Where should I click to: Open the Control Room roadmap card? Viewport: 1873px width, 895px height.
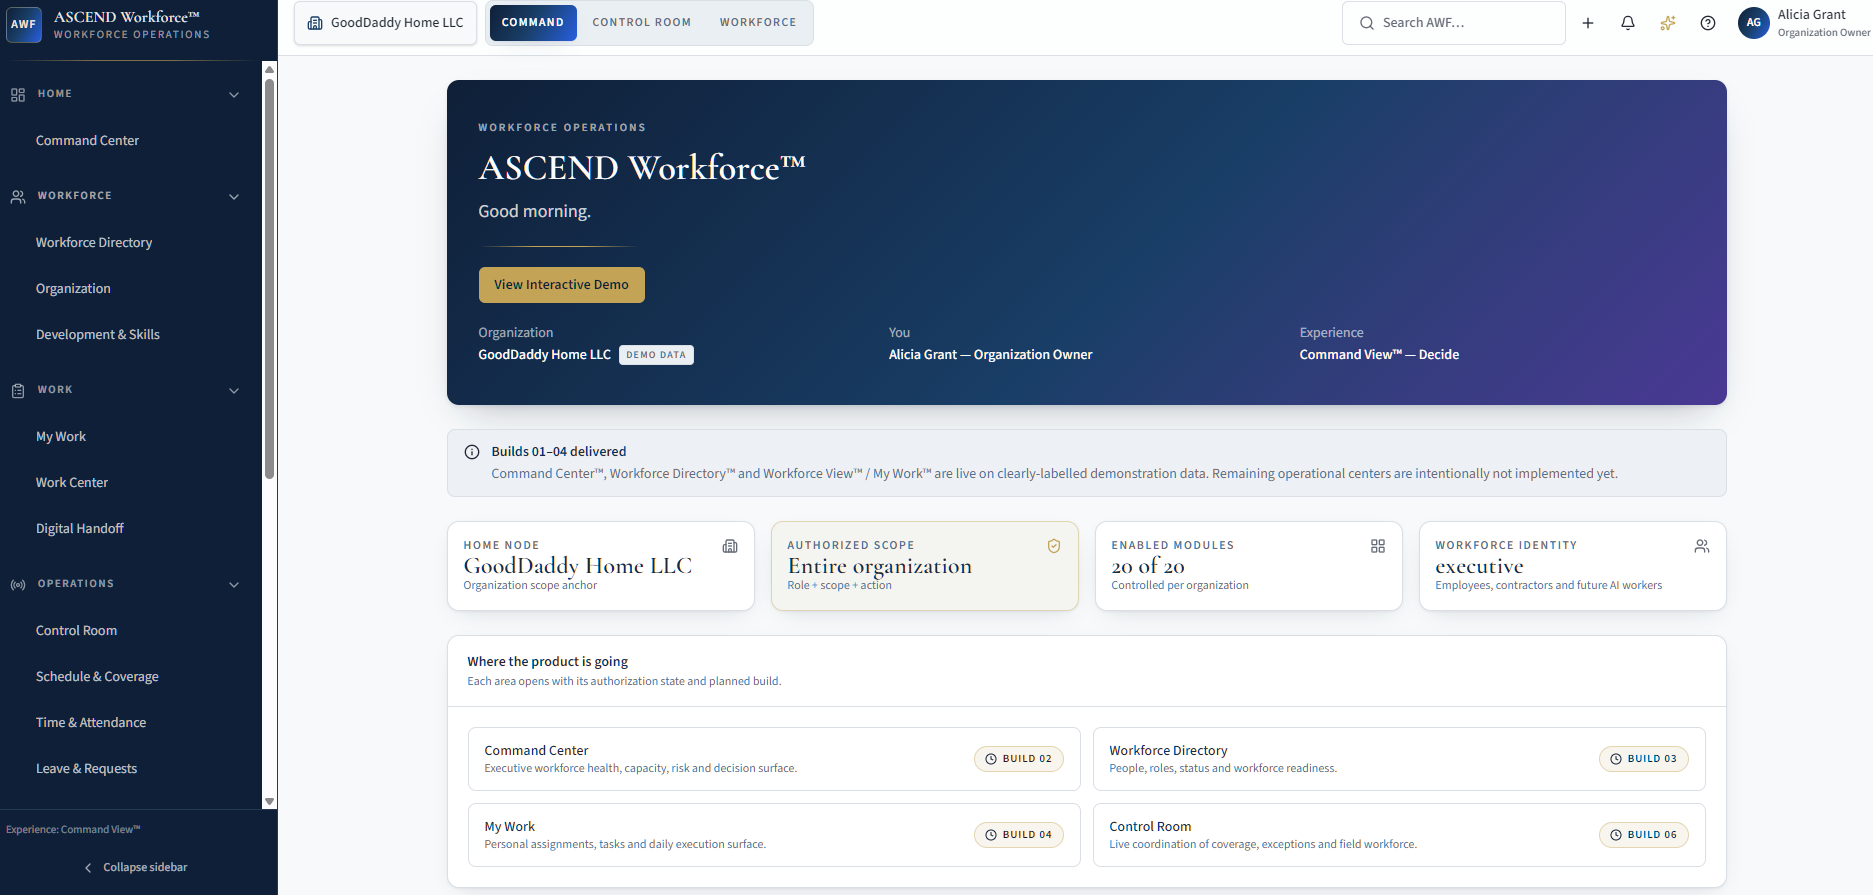1399,835
